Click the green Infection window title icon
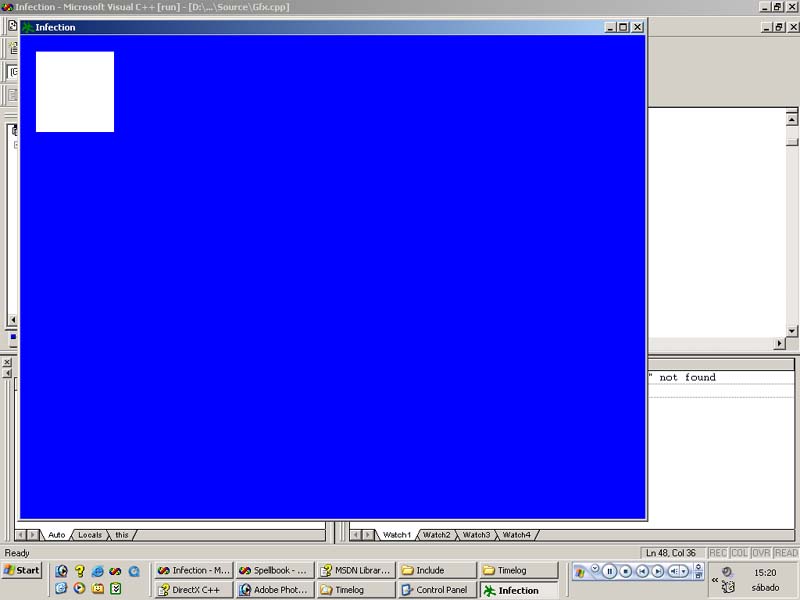This screenshot has height=600, width=800. coord(28,27)
